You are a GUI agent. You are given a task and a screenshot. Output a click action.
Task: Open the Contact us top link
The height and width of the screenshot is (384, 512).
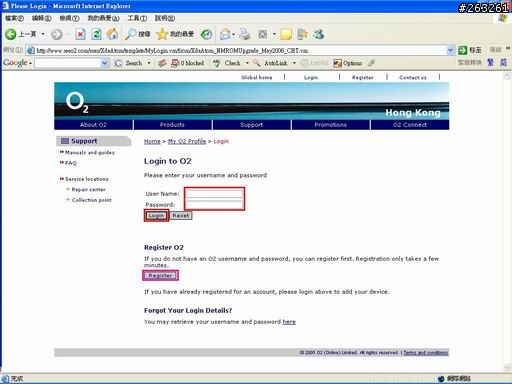413,77
